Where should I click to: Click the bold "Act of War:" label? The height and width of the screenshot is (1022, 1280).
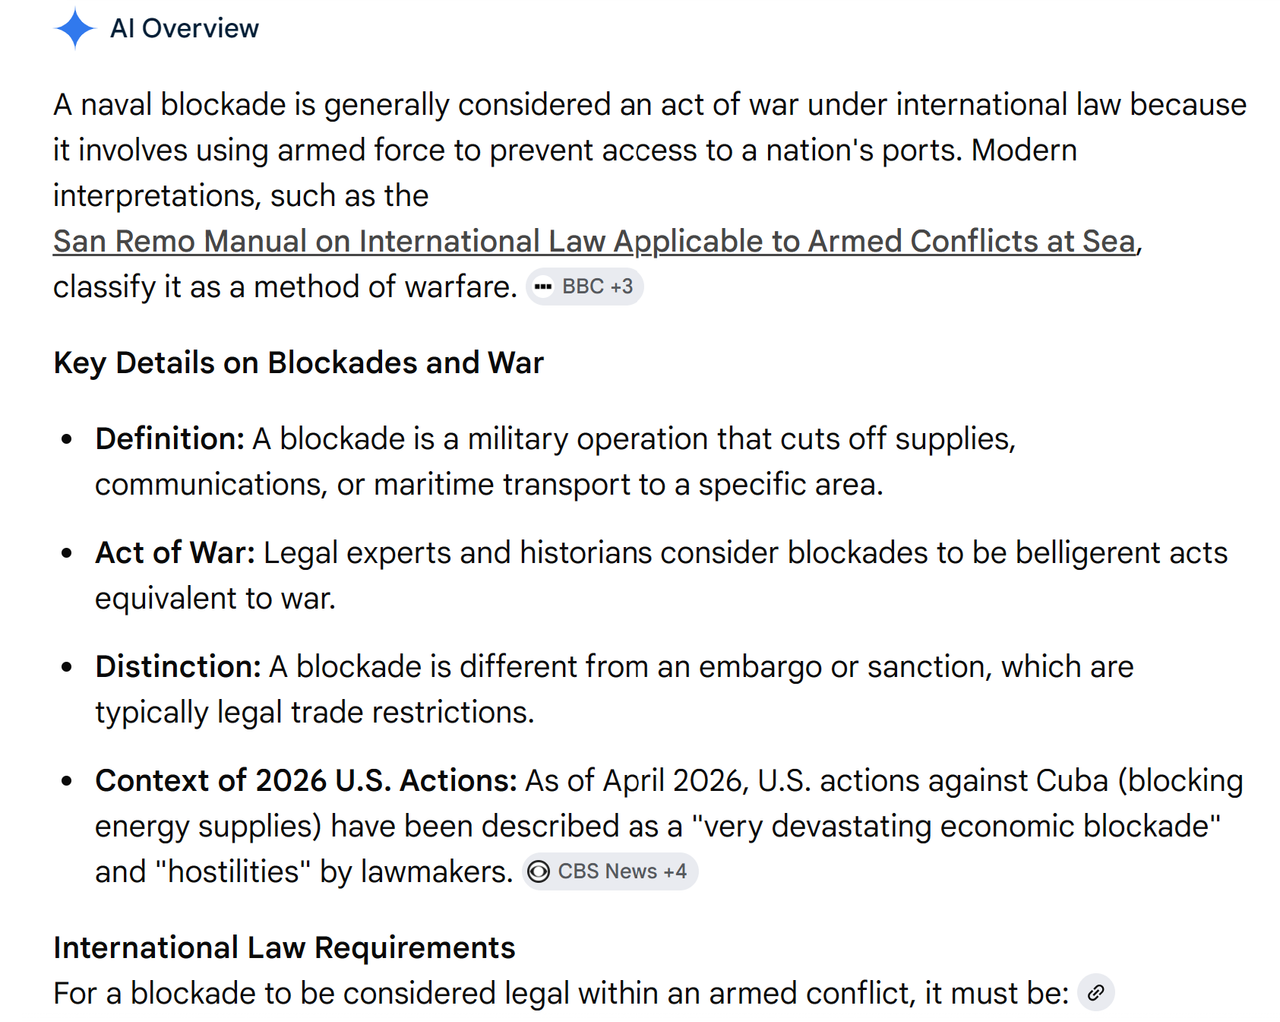click(x=175, y=552)
